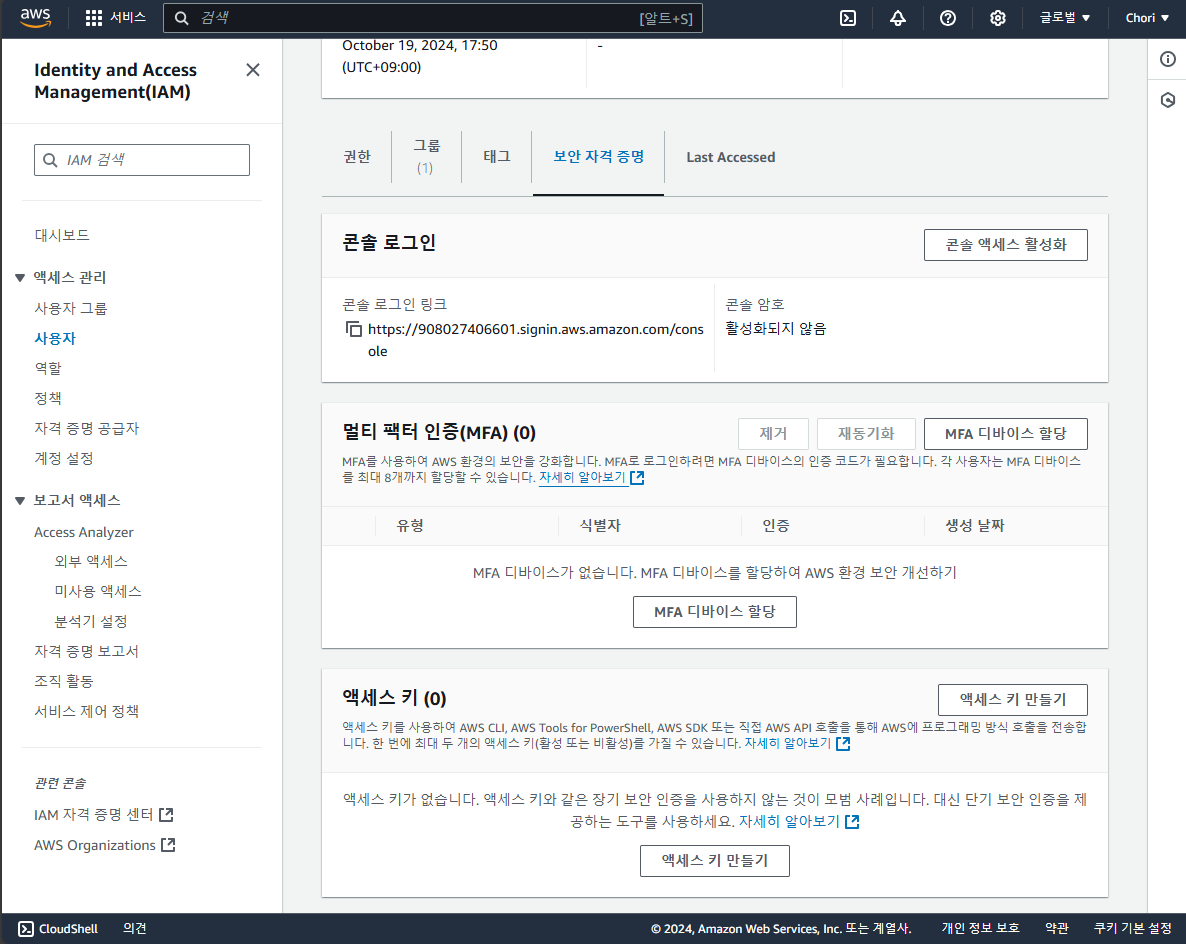Select the 보안 자격 증명 tab

[598, 157]
